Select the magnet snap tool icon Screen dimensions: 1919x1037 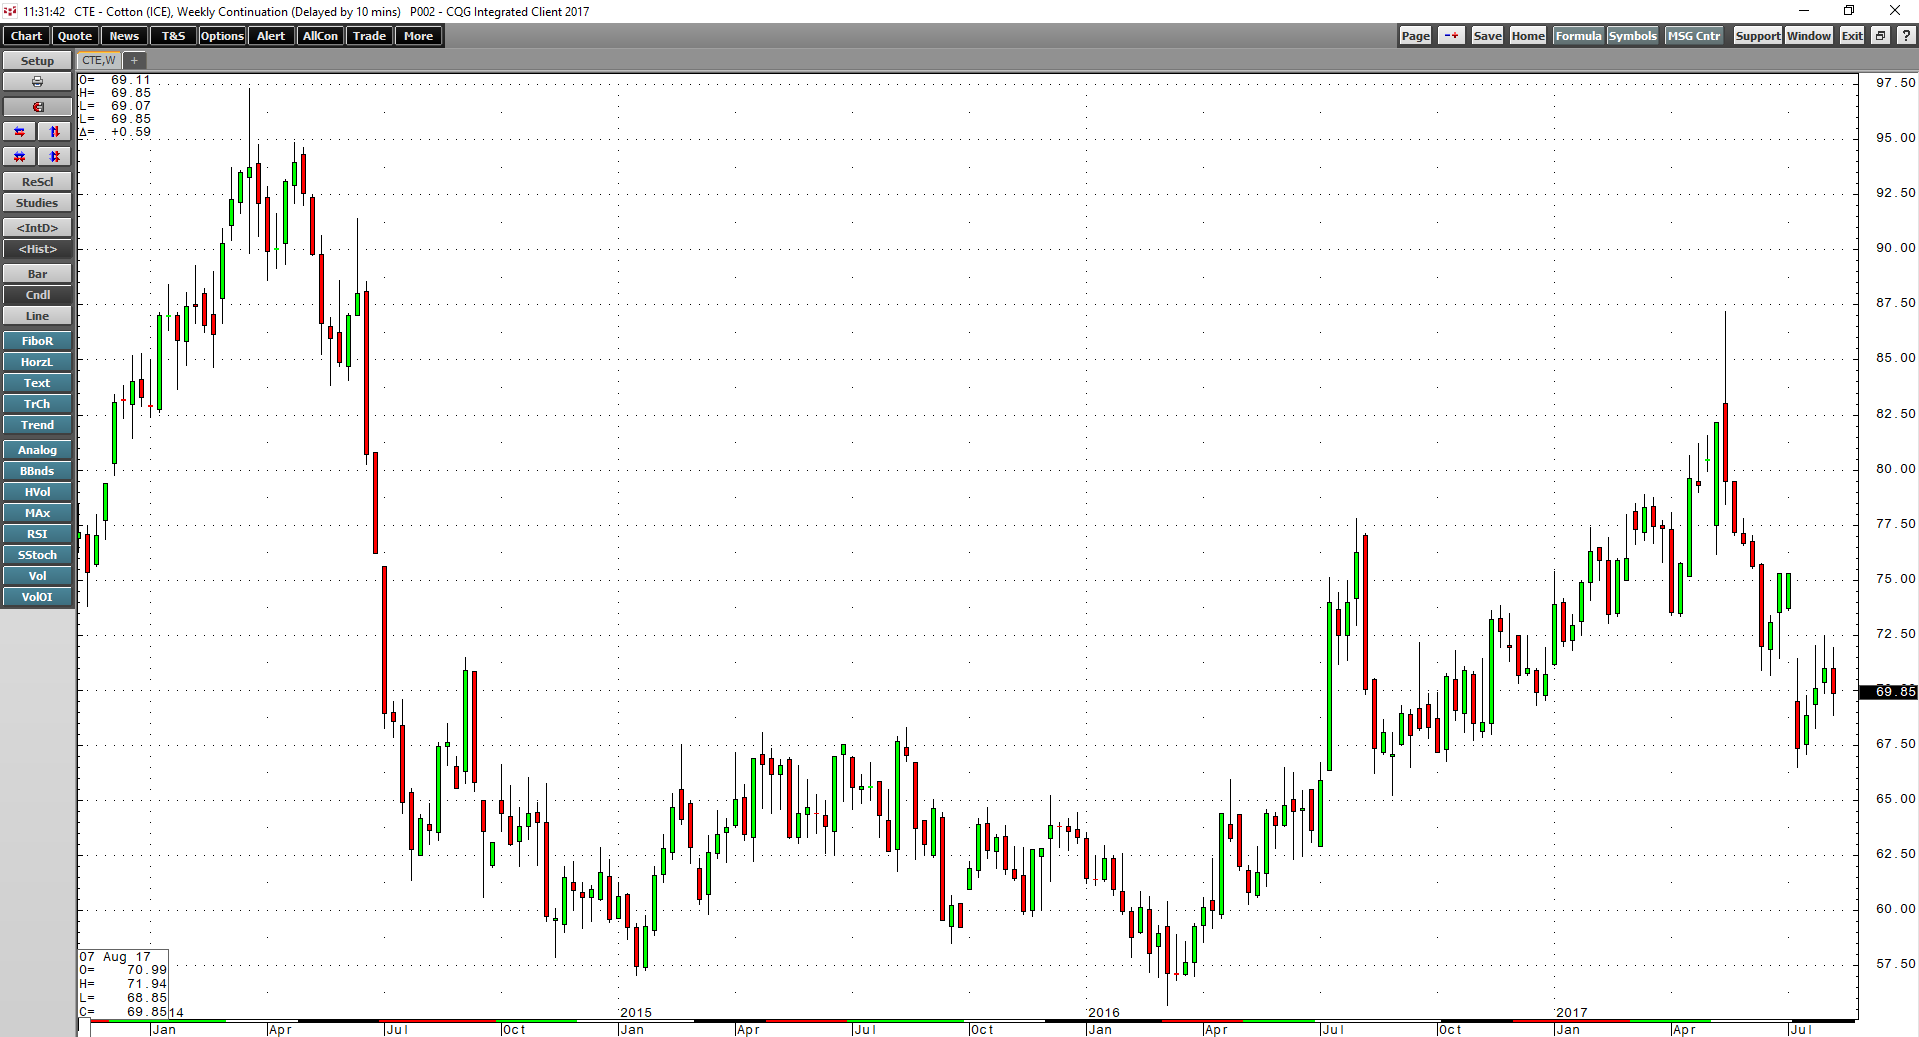tap(37, 106)
